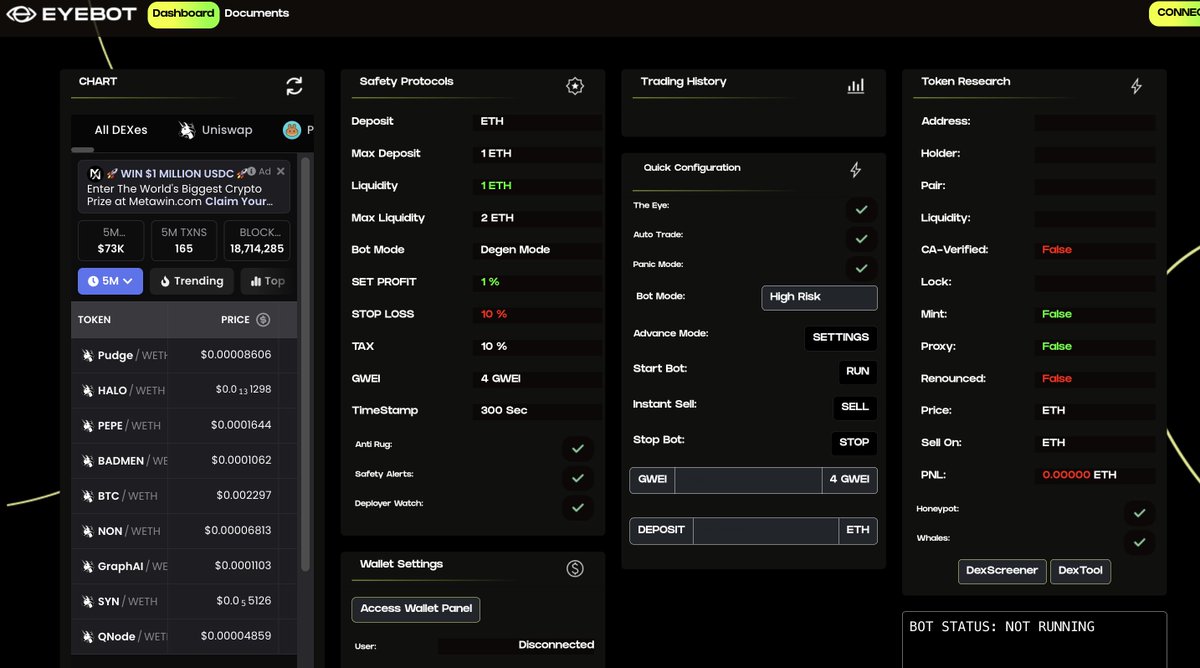The width and height of the screenshot is (1200, 668).
Task: Click the Token Research Address field
Action: click(1094, 122)
